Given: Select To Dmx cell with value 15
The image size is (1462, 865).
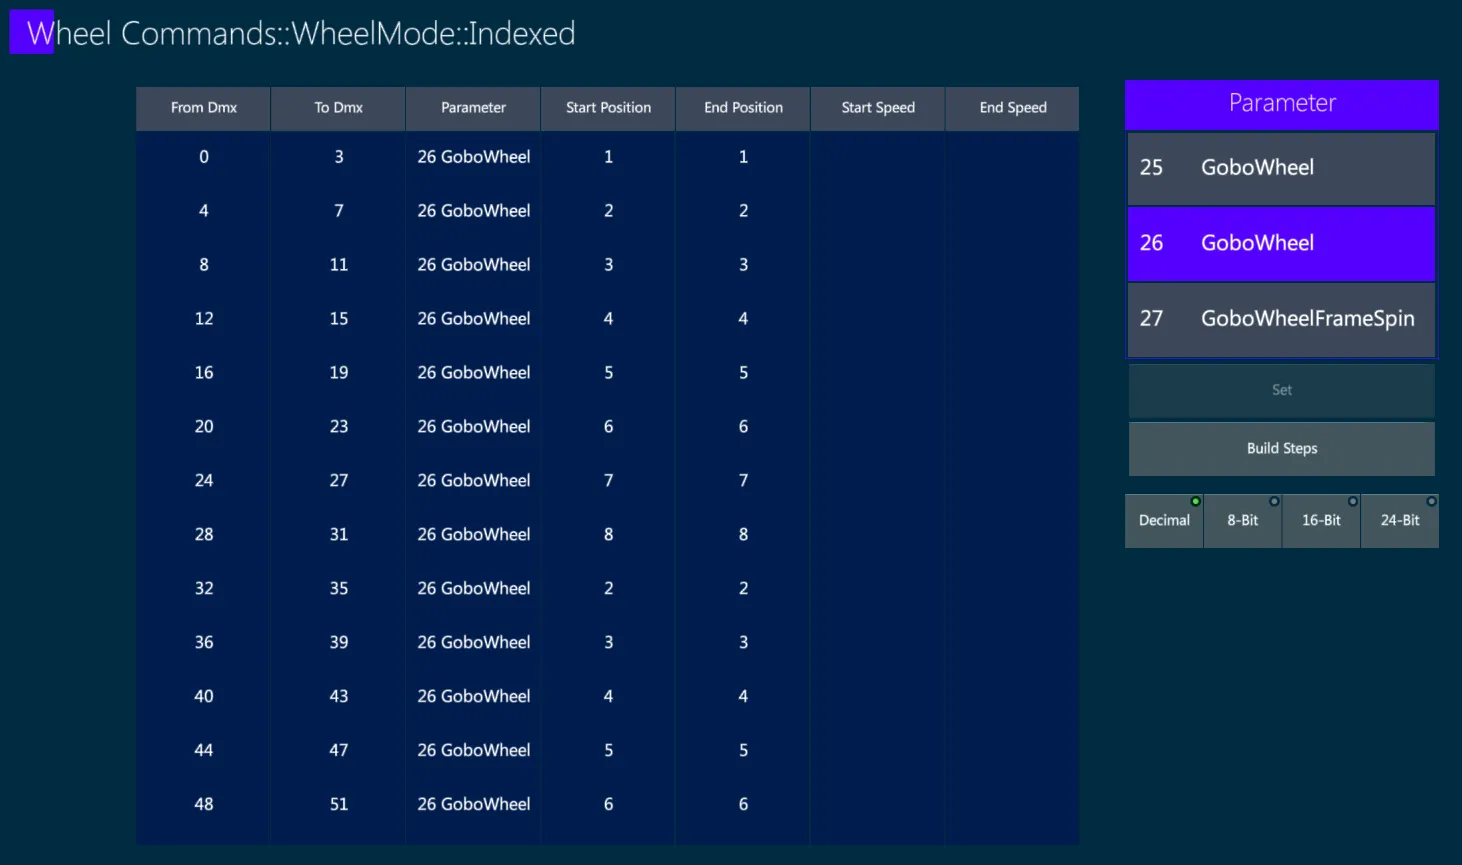Looking at the screenshot, I should 339,319.
